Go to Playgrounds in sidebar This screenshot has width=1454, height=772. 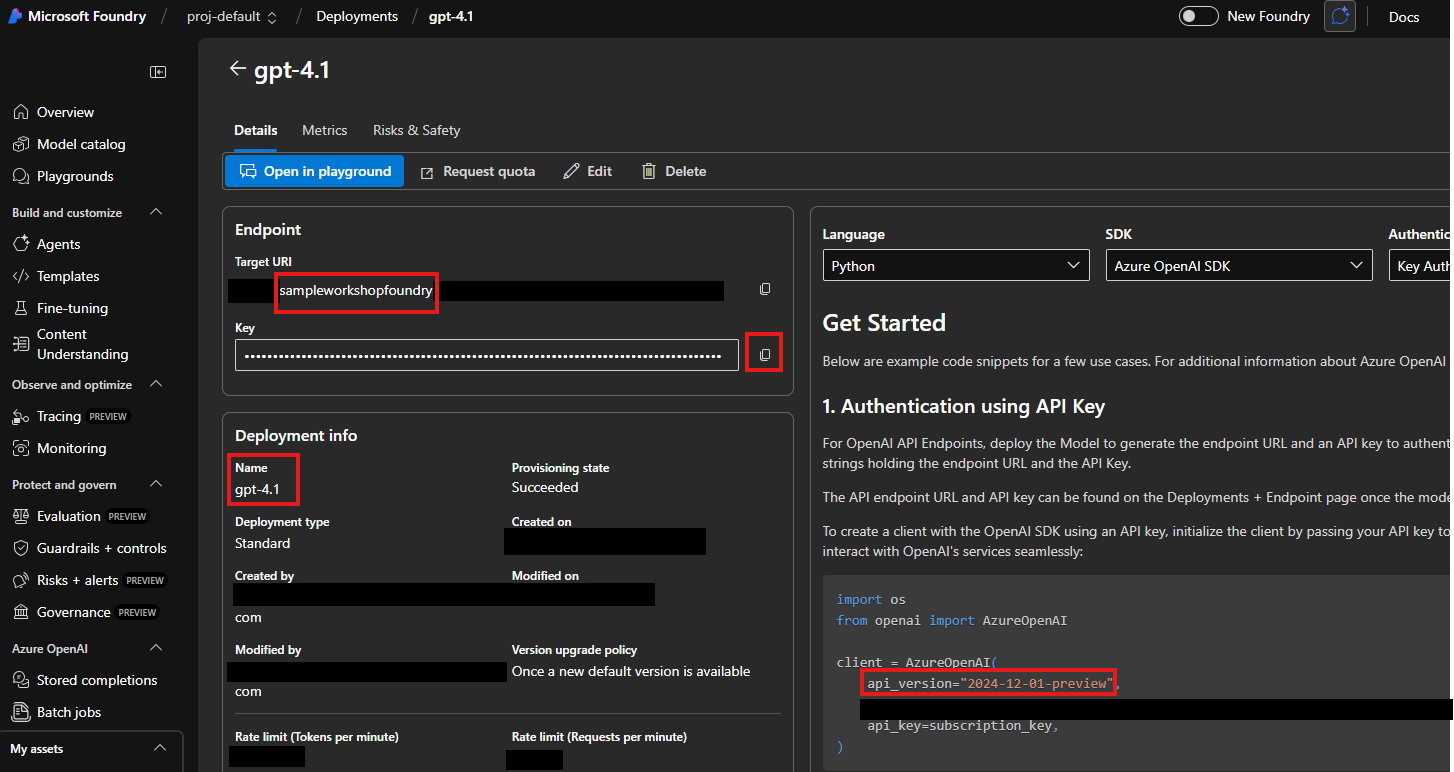(x=75, y=176)
